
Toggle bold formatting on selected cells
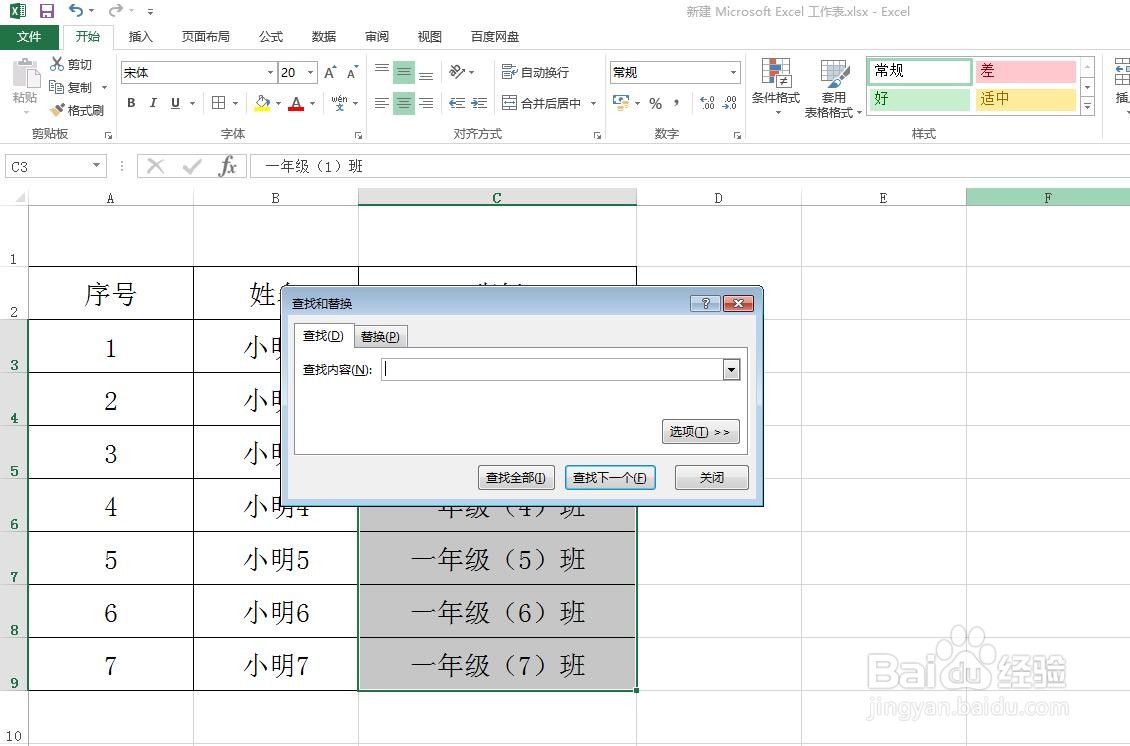tap(130, 103)
